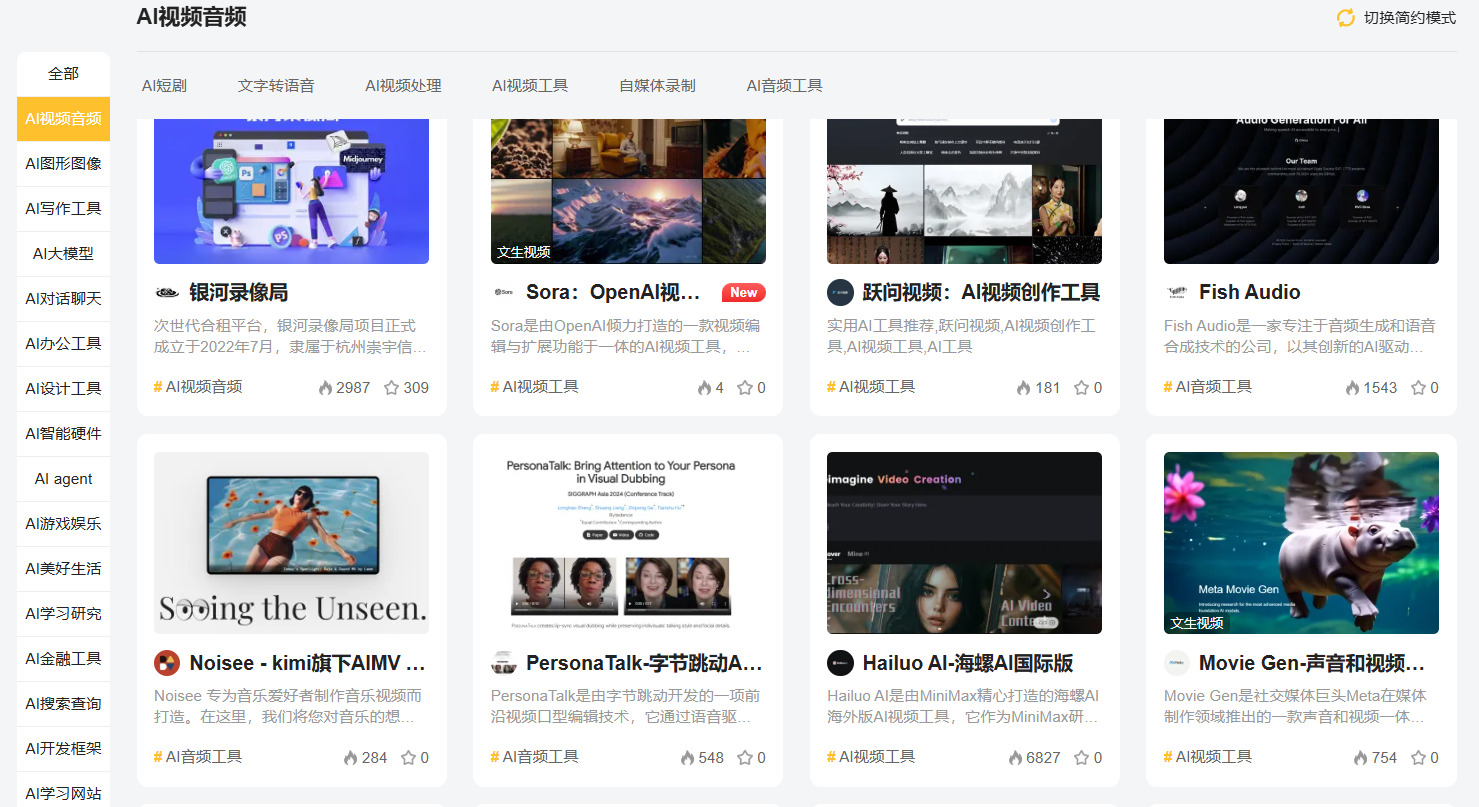Screen dimensions: 1479x807
Task: Choose AI游戏娱乐 in the sidebar
Action: 63,524
